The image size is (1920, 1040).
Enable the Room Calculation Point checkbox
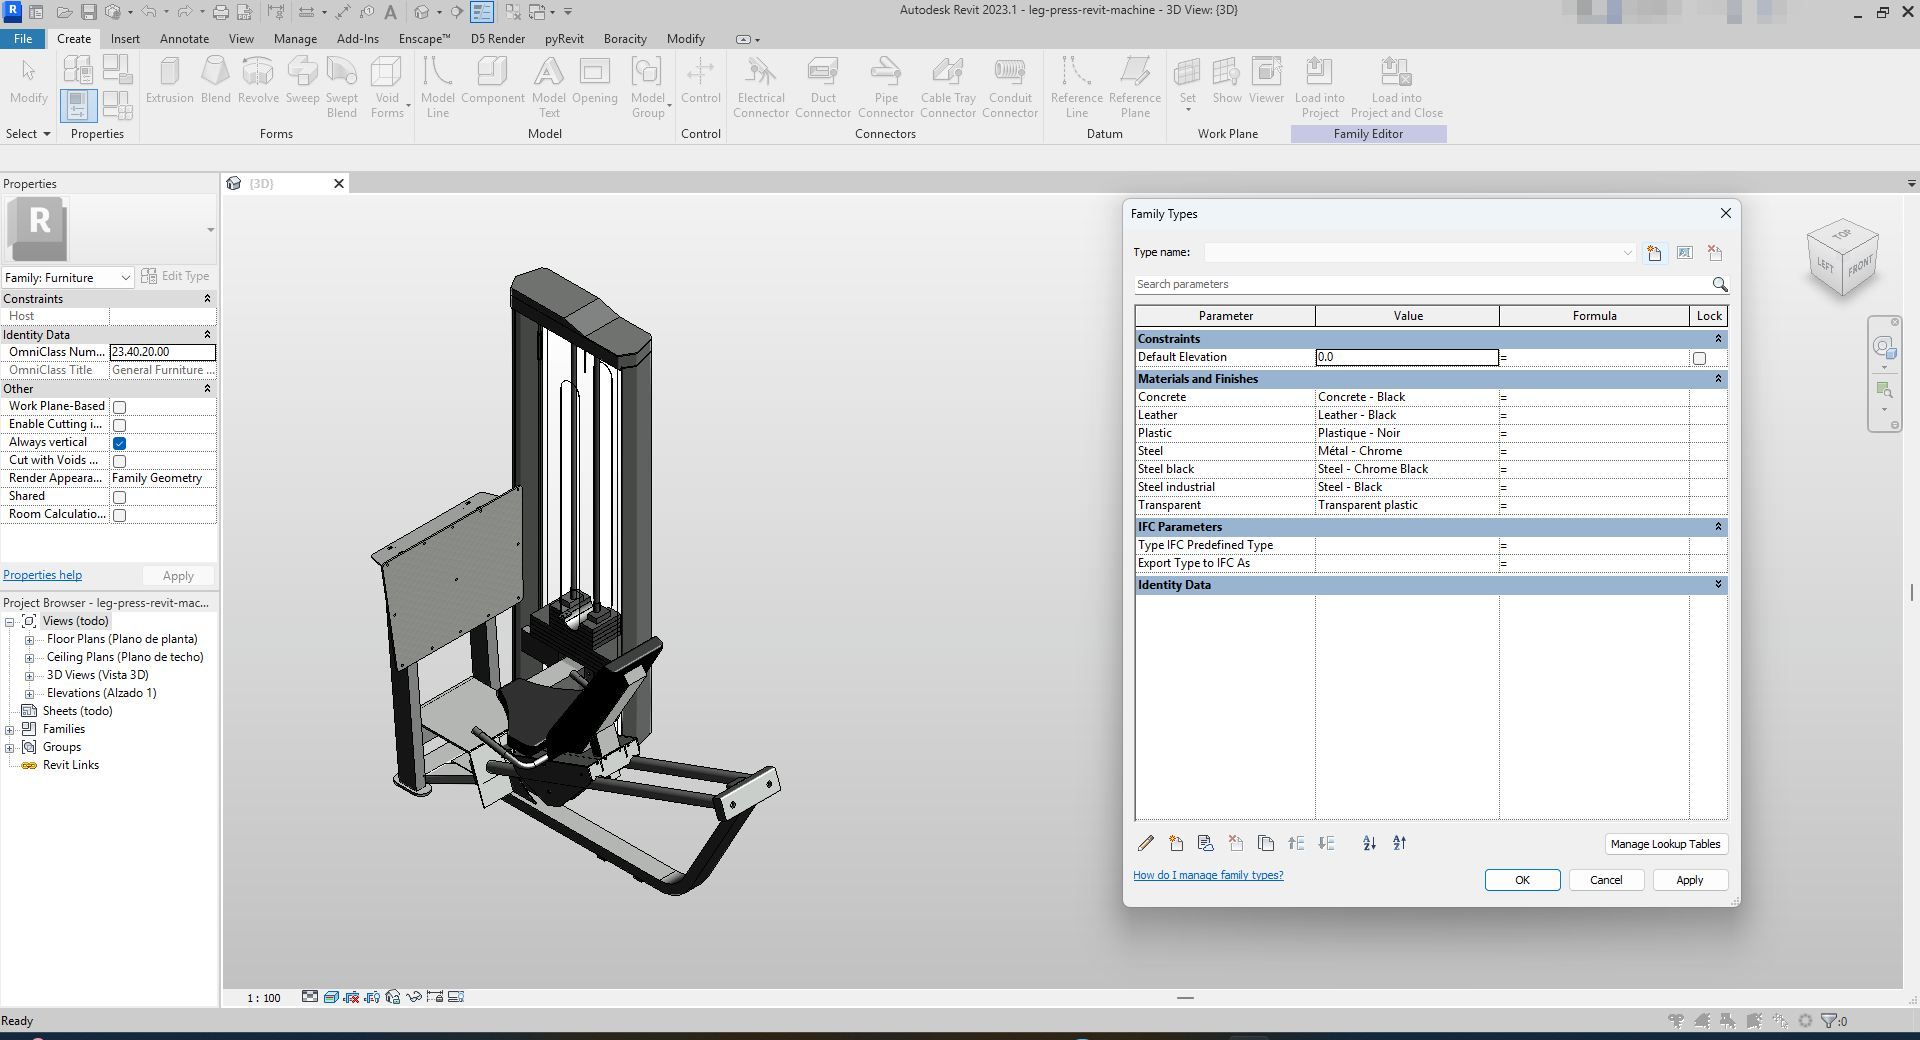tap(120, 515)
